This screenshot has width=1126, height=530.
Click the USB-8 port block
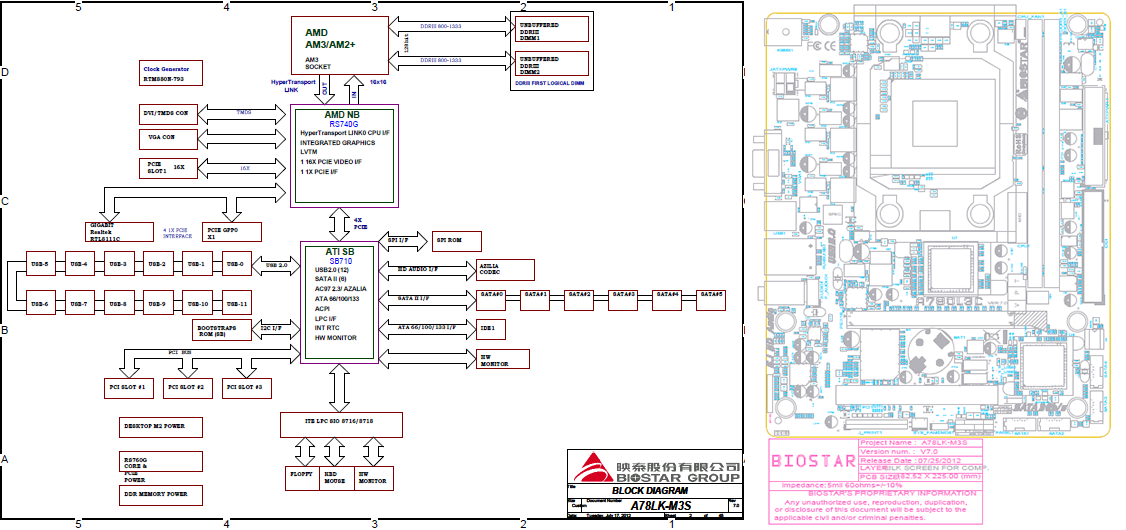pos(118,302)
